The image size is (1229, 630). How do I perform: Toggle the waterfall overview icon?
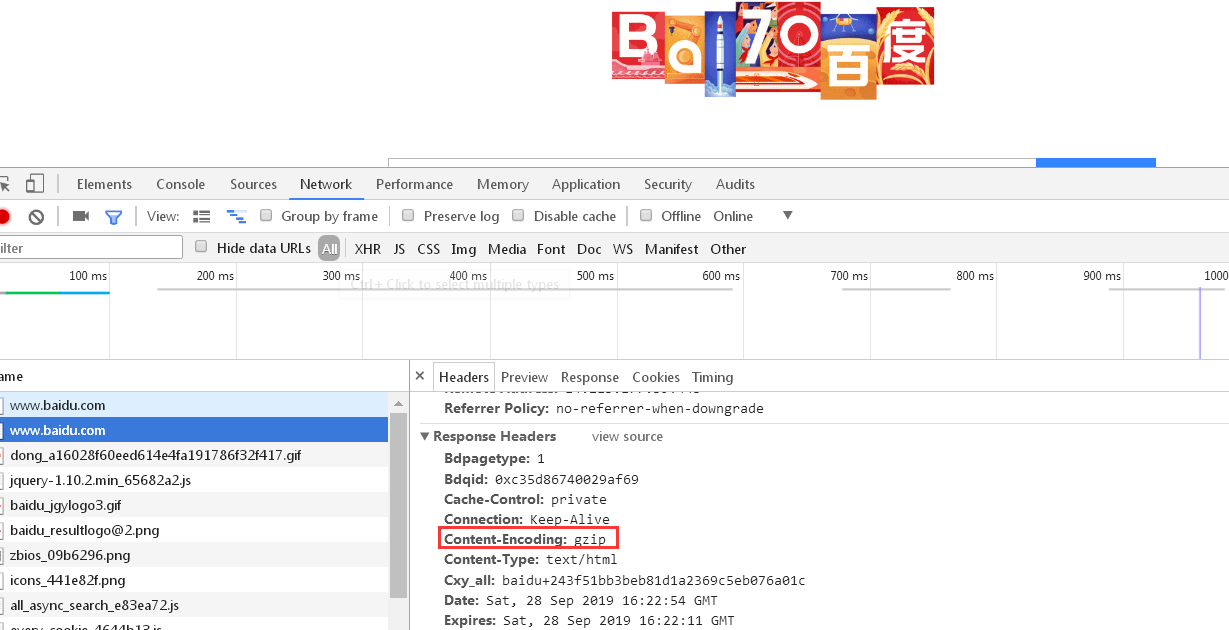click(x=236, y=216)
